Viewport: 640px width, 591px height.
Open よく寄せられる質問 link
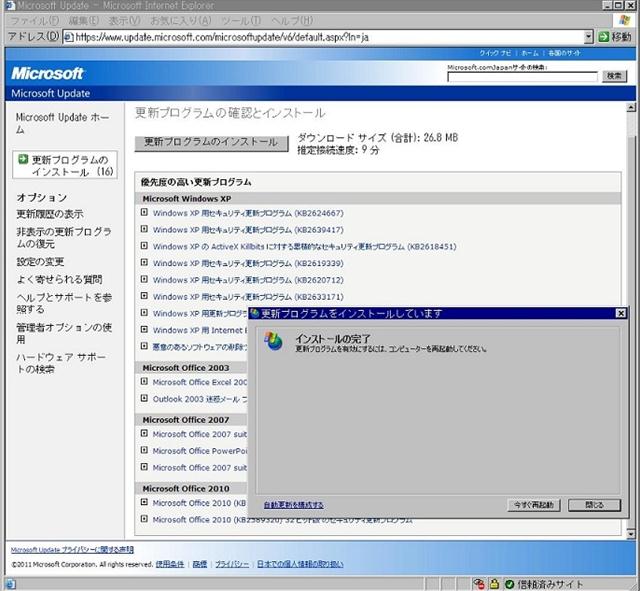coord(60,280)
